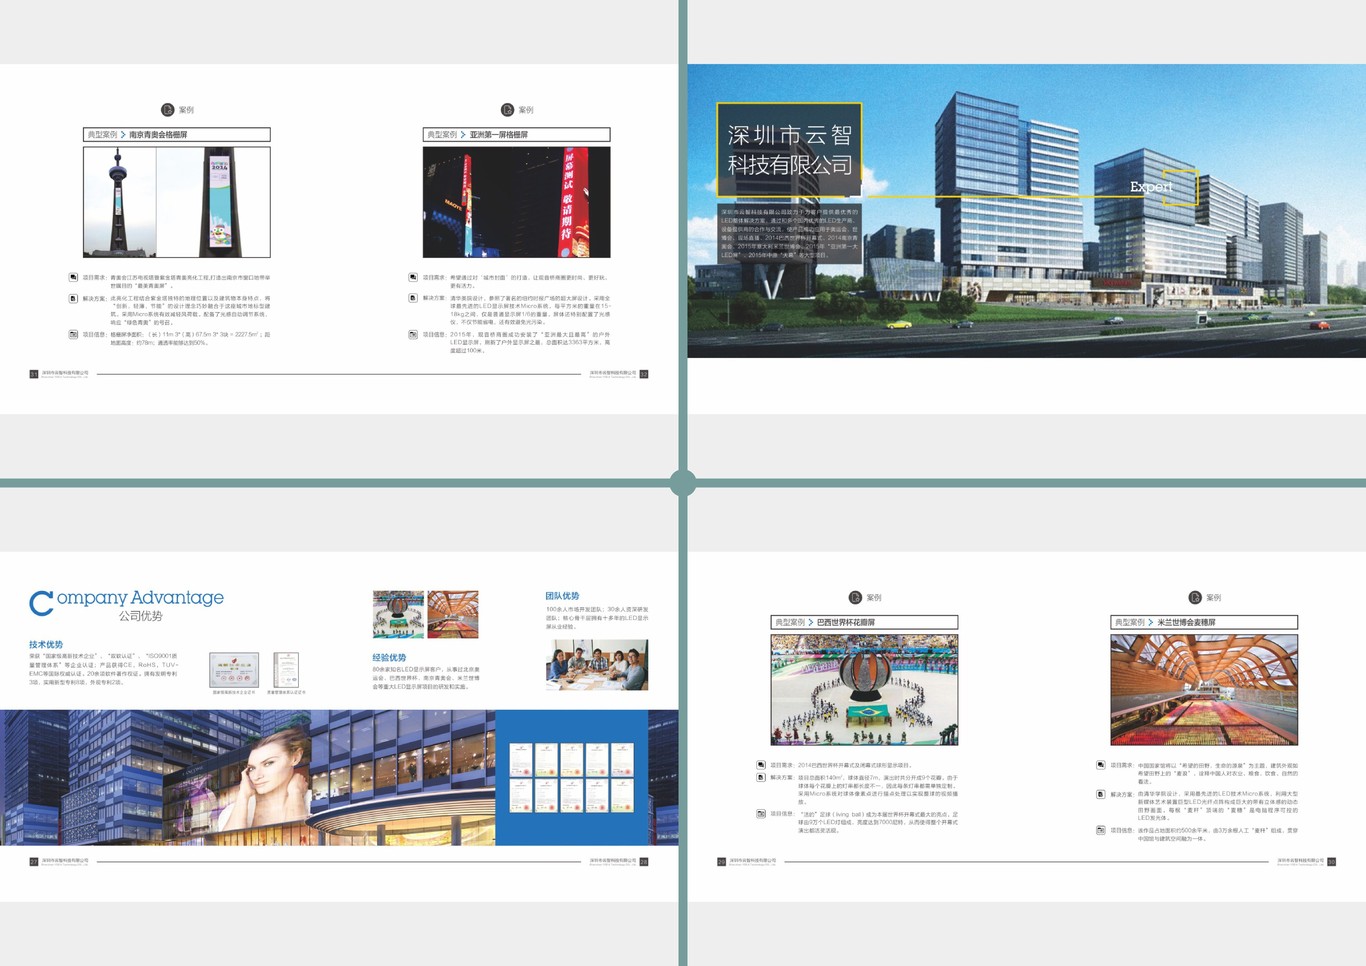Select the 巴西世界杯花棚屏 case title
The width and height of the screenshot is (1366, 966).
846,622
